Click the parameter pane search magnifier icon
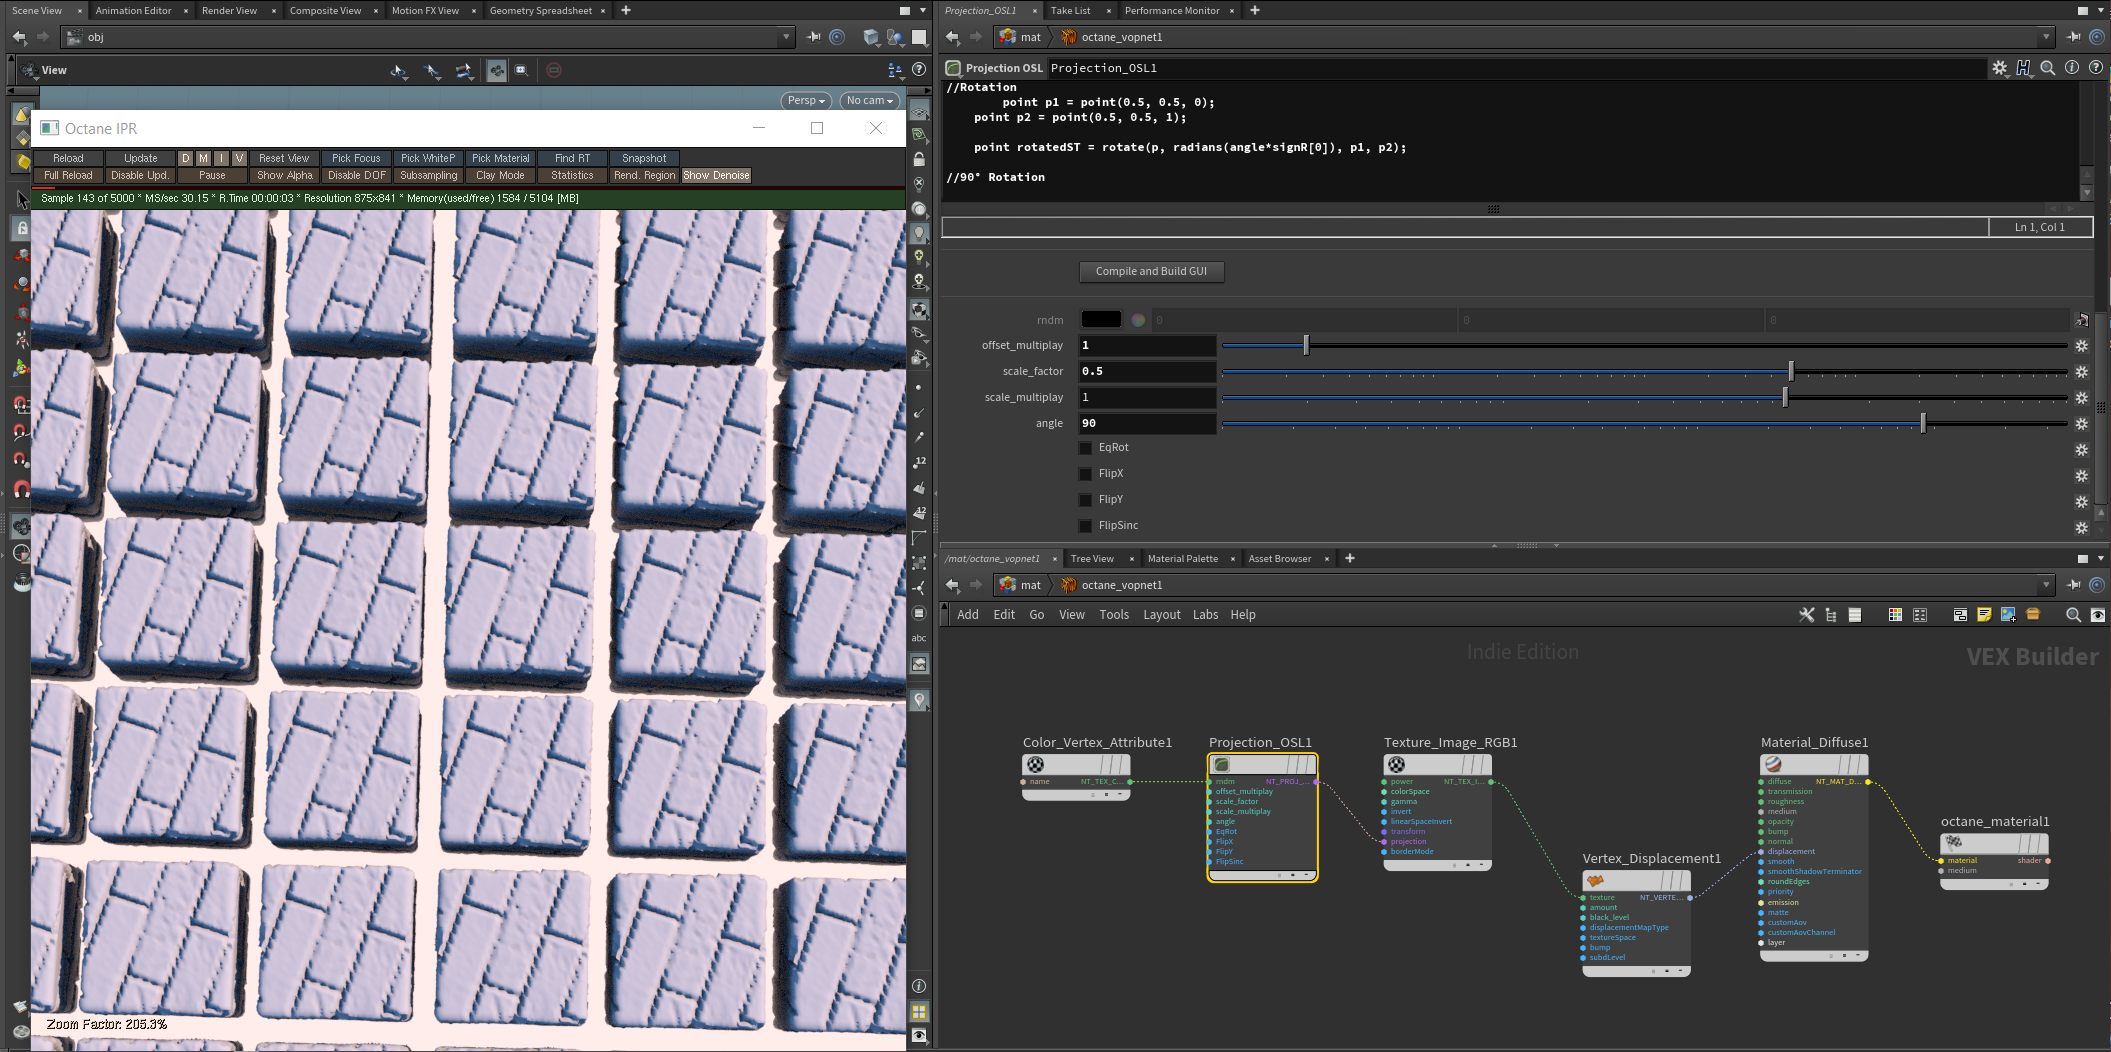This screenshot has height=1052, width=2111. click(x=2047, y=68)
